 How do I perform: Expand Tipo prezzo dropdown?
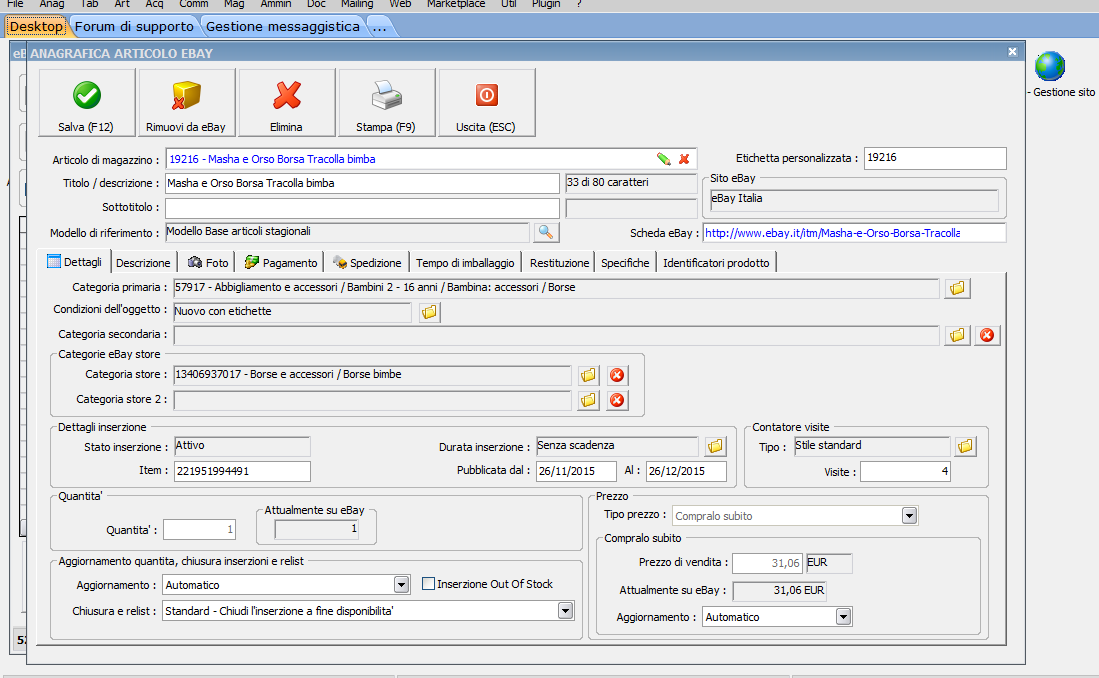pos(909,515)
